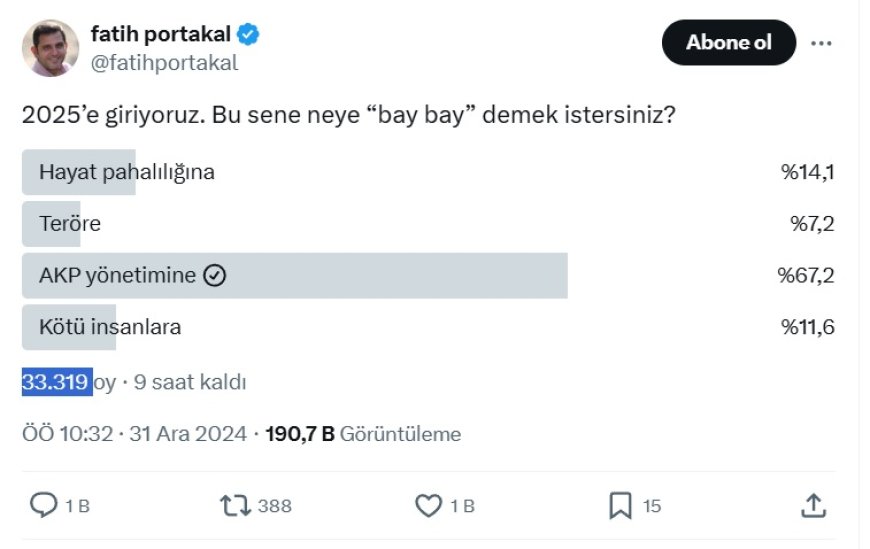The image size is (870, 549).
Task: Like the tweet with heart icon
Action: [428, 506]
